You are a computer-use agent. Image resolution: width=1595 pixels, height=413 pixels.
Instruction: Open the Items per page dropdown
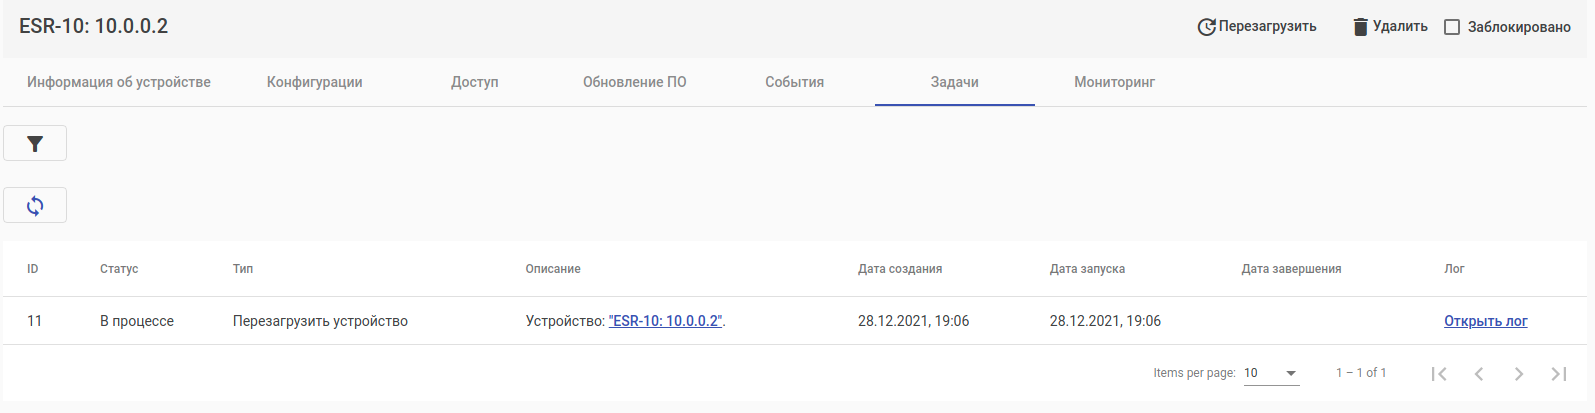(x=1271, y=373)
